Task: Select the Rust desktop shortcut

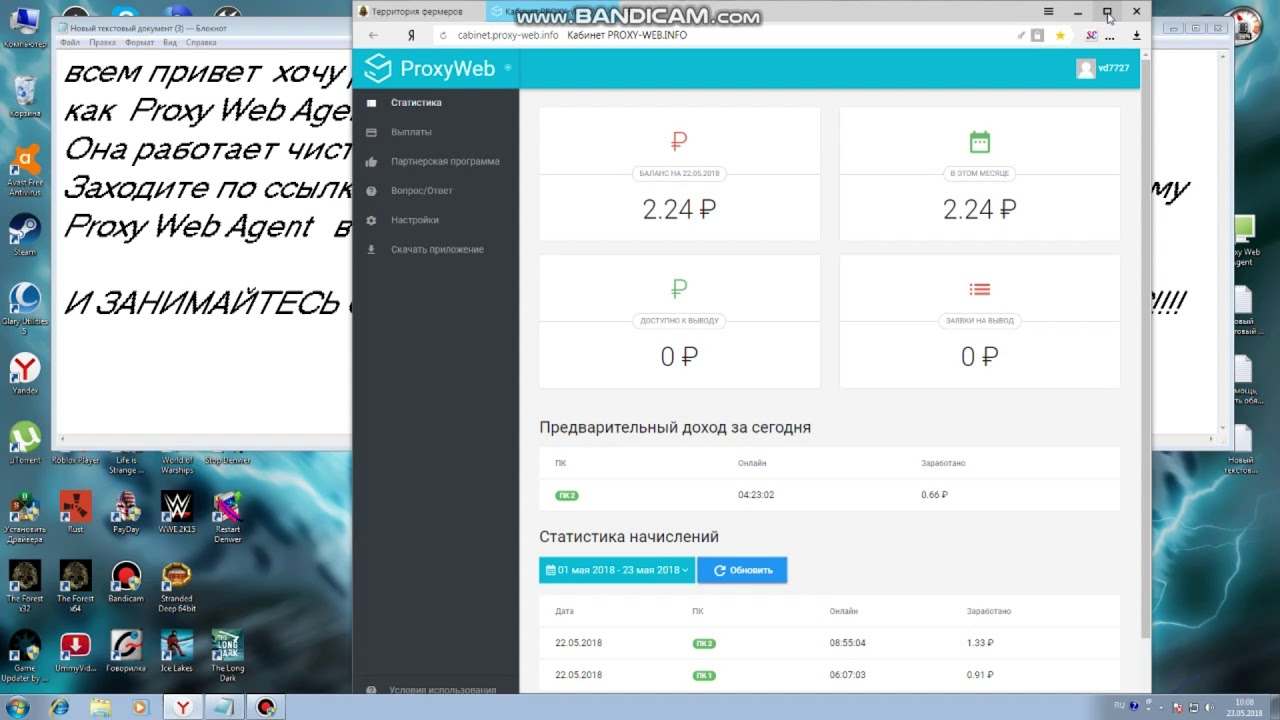Action: [75, 512]
